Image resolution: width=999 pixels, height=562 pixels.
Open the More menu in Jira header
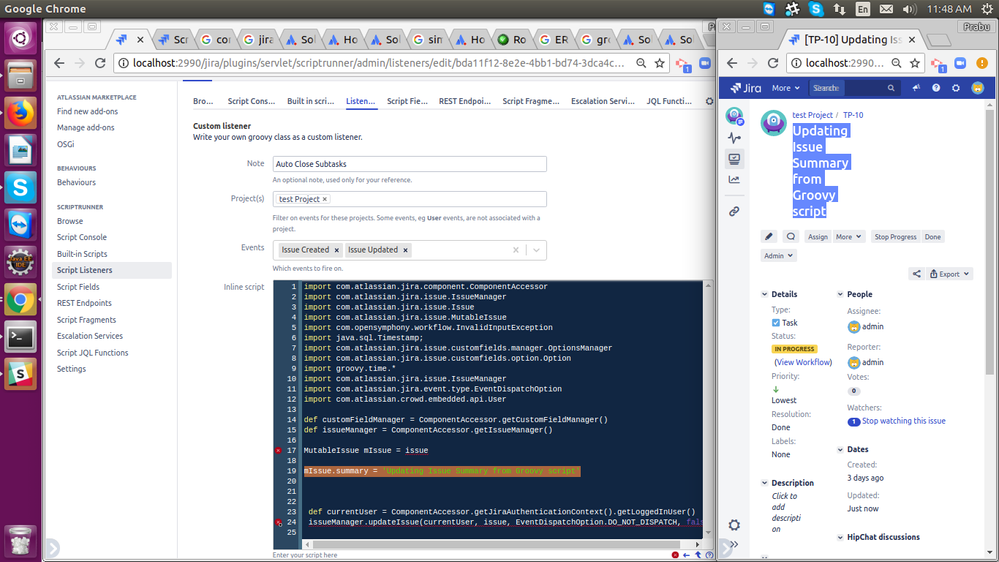786,88
